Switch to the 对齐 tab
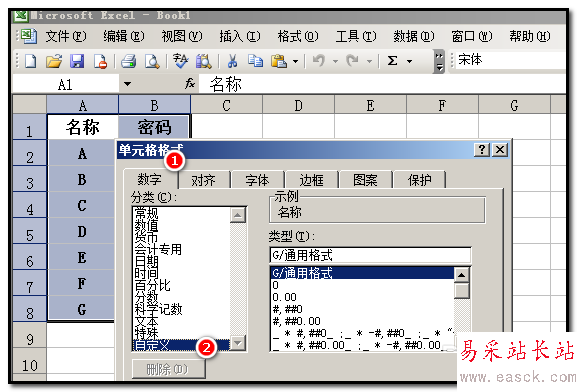This screenshot has height=392, width=577. coord(203,180)
